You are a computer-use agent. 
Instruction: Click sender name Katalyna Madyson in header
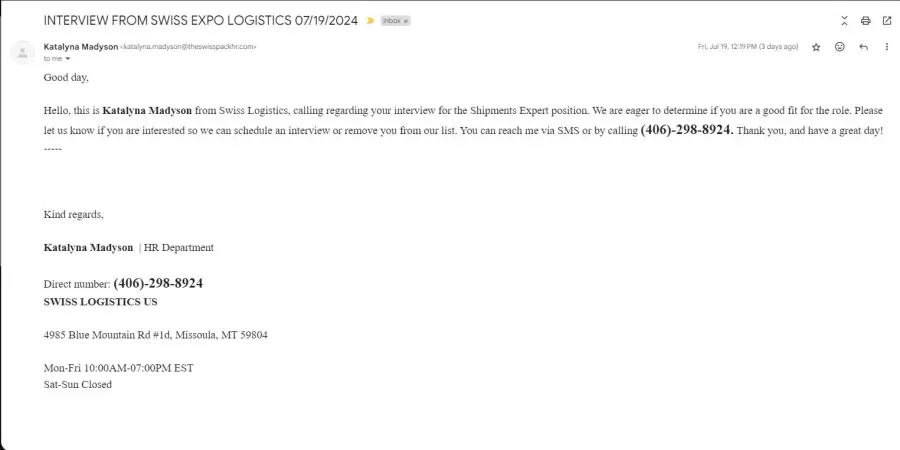point(81,46)
